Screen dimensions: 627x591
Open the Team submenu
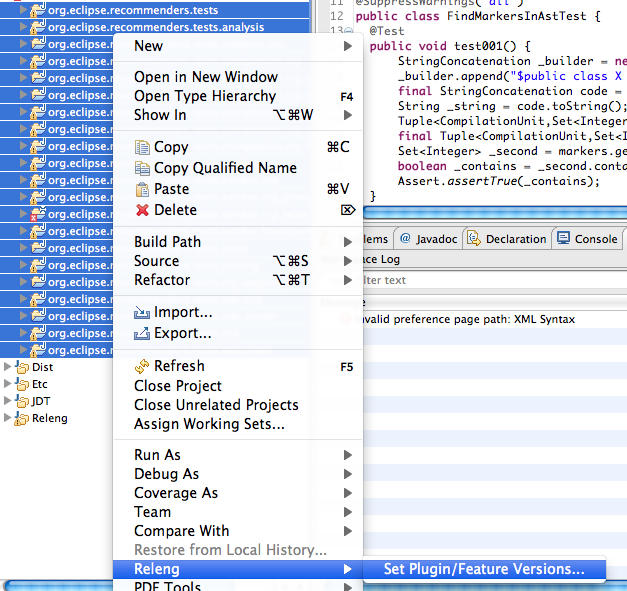pos(238,512)
